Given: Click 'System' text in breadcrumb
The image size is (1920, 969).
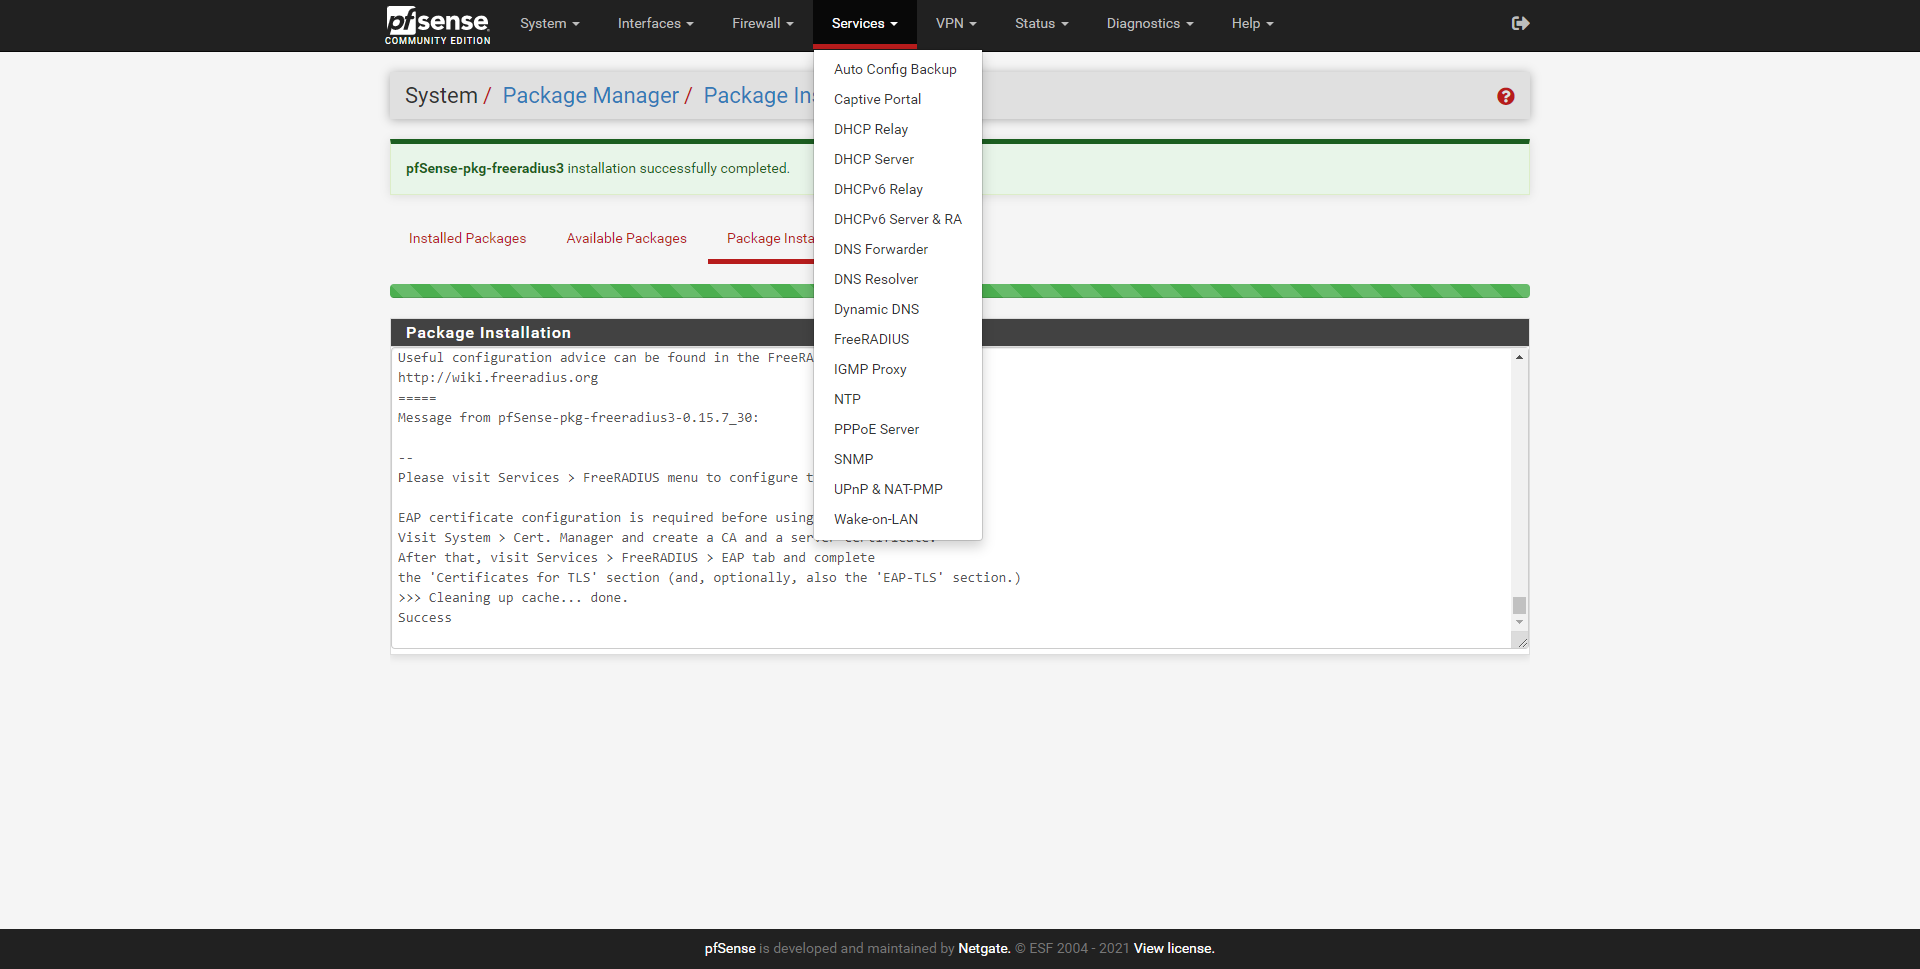Looking at the screenshot, I should point(441,96).
